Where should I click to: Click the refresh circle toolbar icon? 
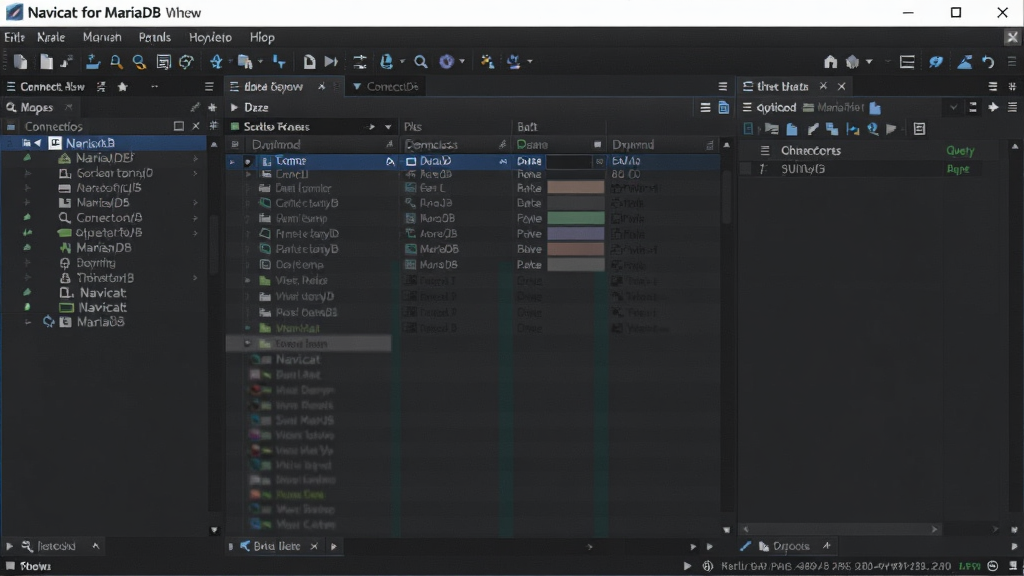click(186, 61)
